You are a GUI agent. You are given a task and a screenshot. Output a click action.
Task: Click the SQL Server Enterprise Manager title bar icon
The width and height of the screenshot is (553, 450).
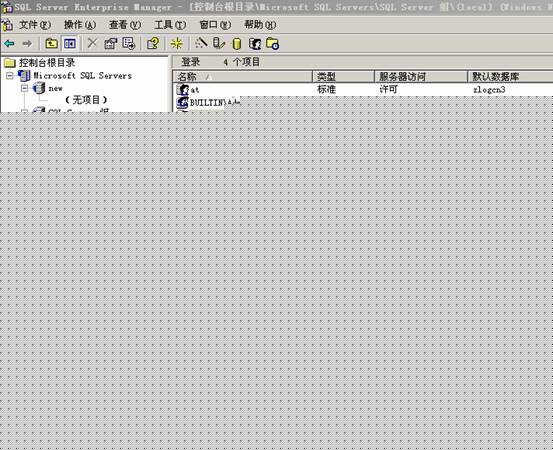(x=6, y=7)
